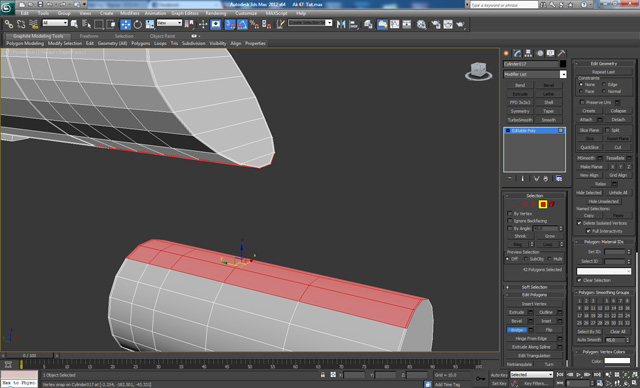
Task: Toggle the Angle Snap icon
Action: 242,24
